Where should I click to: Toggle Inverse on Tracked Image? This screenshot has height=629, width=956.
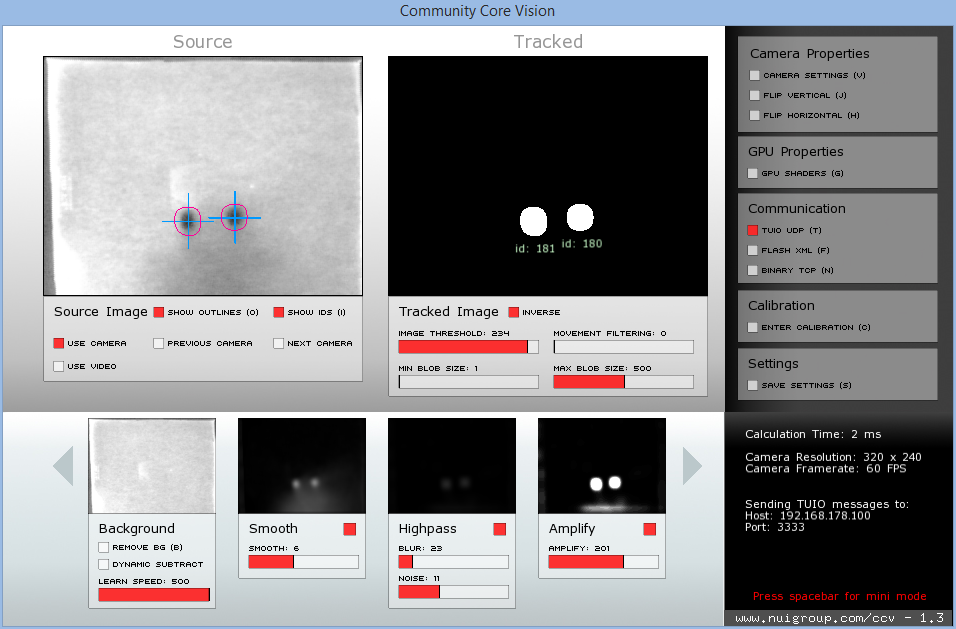[x=514, y=312]
